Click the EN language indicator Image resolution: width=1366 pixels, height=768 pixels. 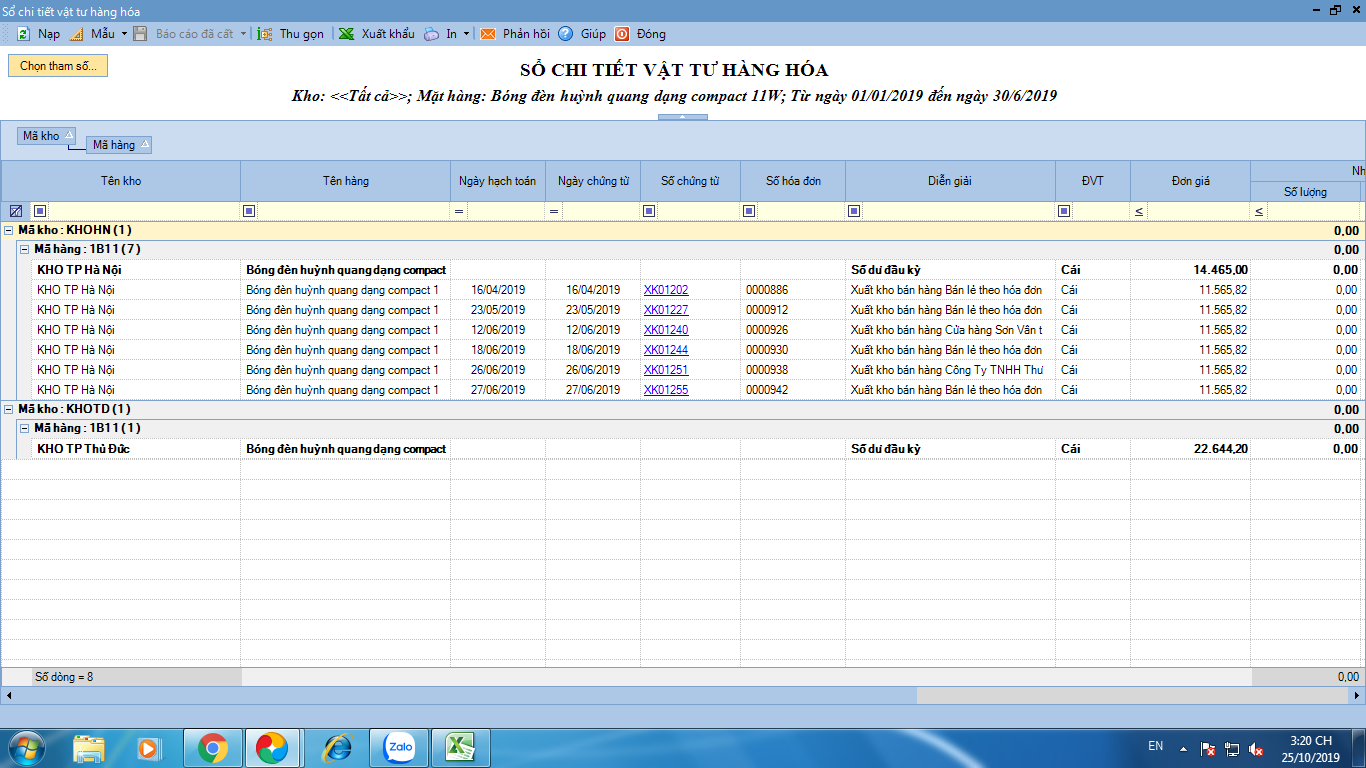[x=1155, y=746]
